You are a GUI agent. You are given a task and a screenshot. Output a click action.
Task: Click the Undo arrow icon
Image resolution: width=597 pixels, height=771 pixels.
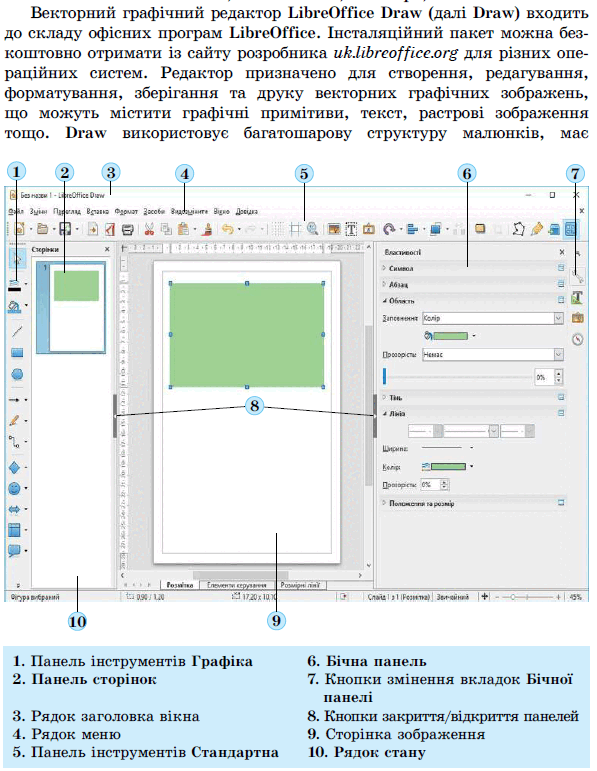click(227, 229)
